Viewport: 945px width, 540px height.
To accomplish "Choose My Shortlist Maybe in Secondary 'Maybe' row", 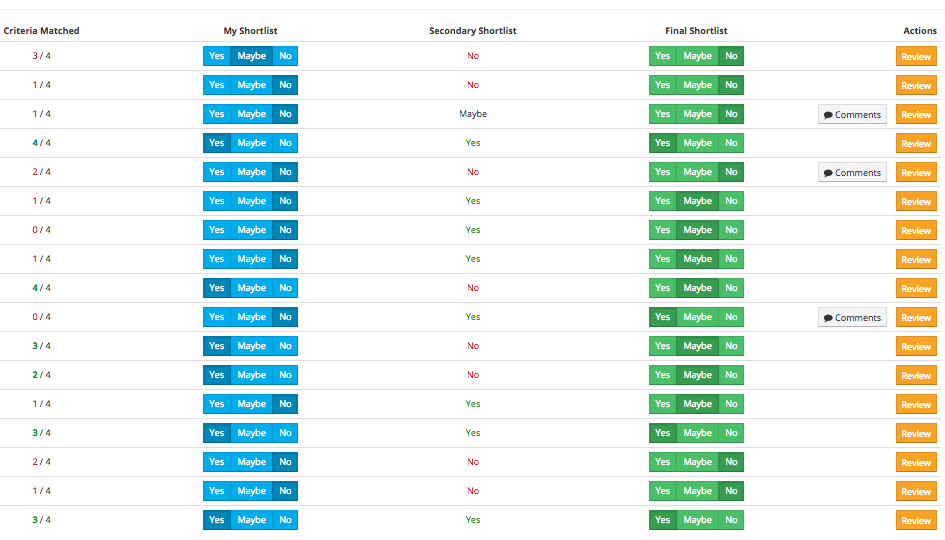I will point(251,114).
